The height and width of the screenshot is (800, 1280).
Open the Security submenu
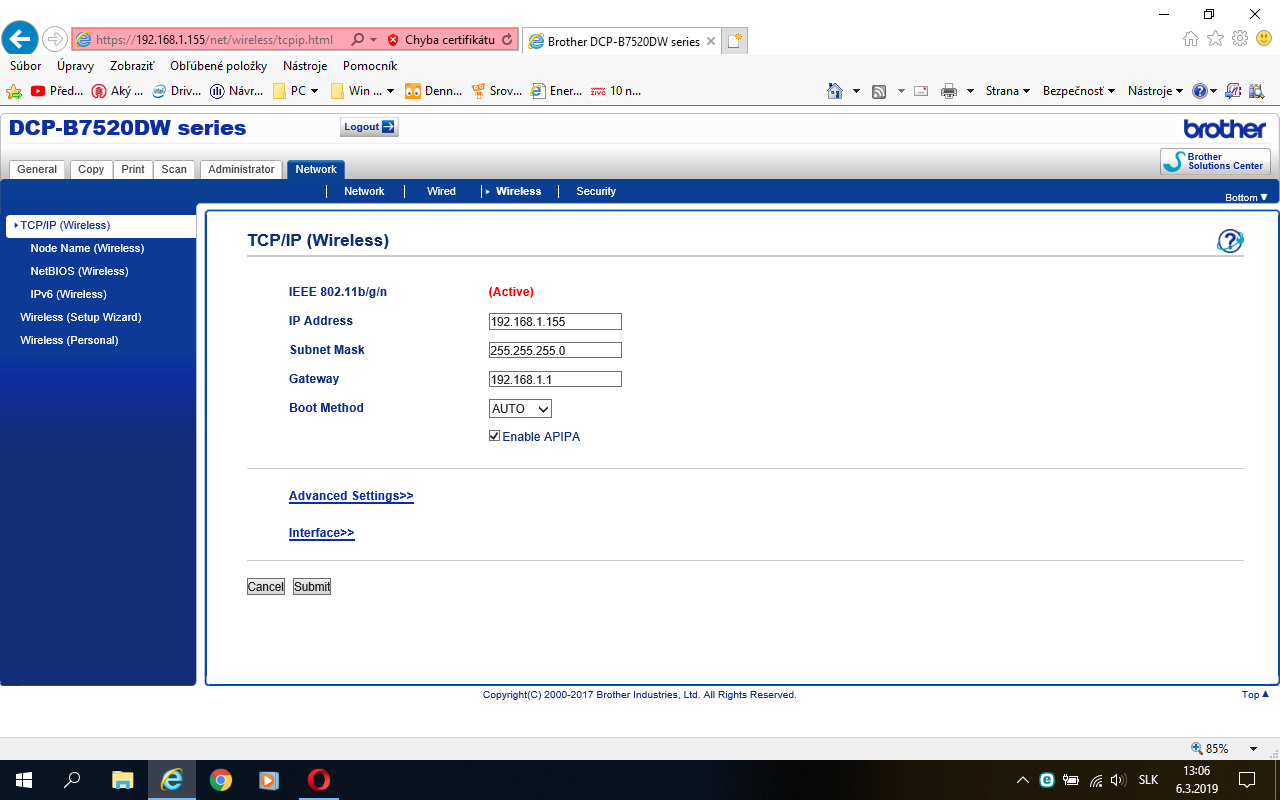pos(596,191)
